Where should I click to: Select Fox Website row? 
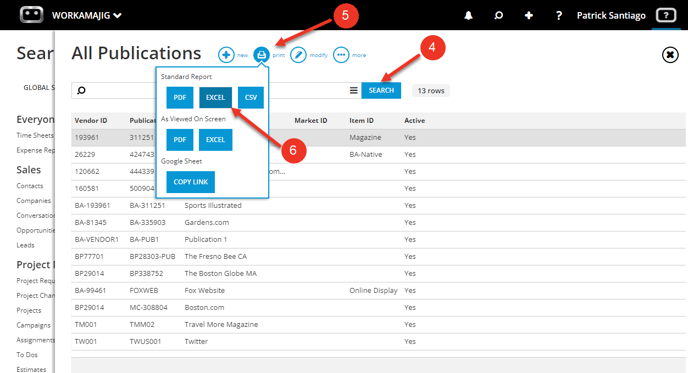coord(378,291)
